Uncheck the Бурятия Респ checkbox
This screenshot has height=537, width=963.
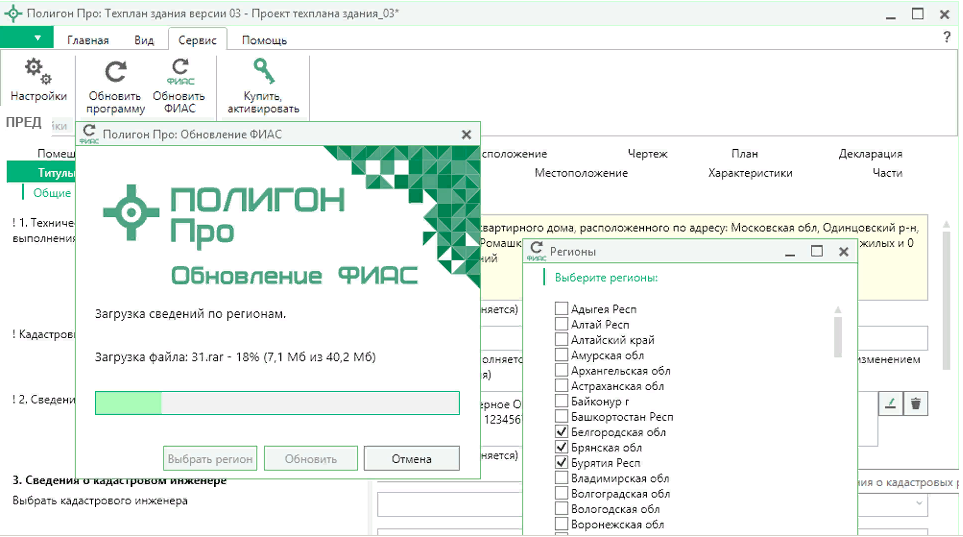click(562, 463)
